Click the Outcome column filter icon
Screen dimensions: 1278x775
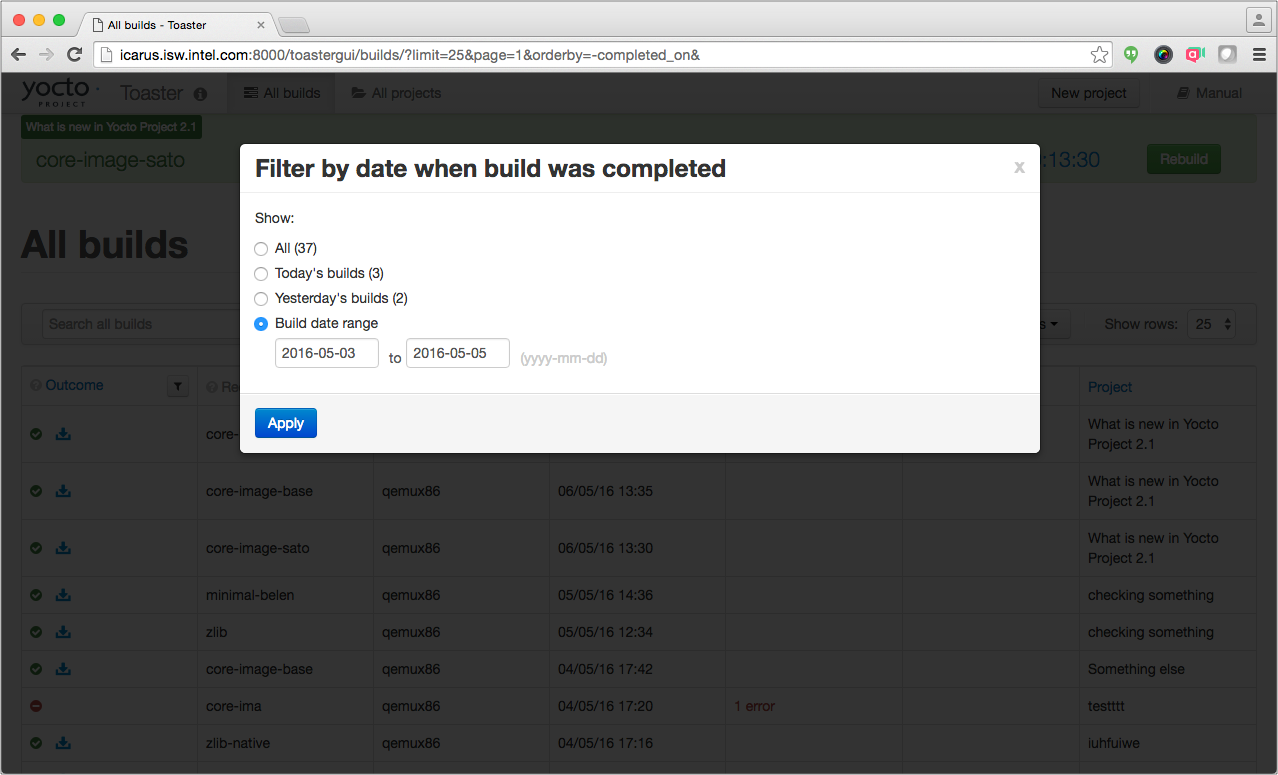point(178,386)
